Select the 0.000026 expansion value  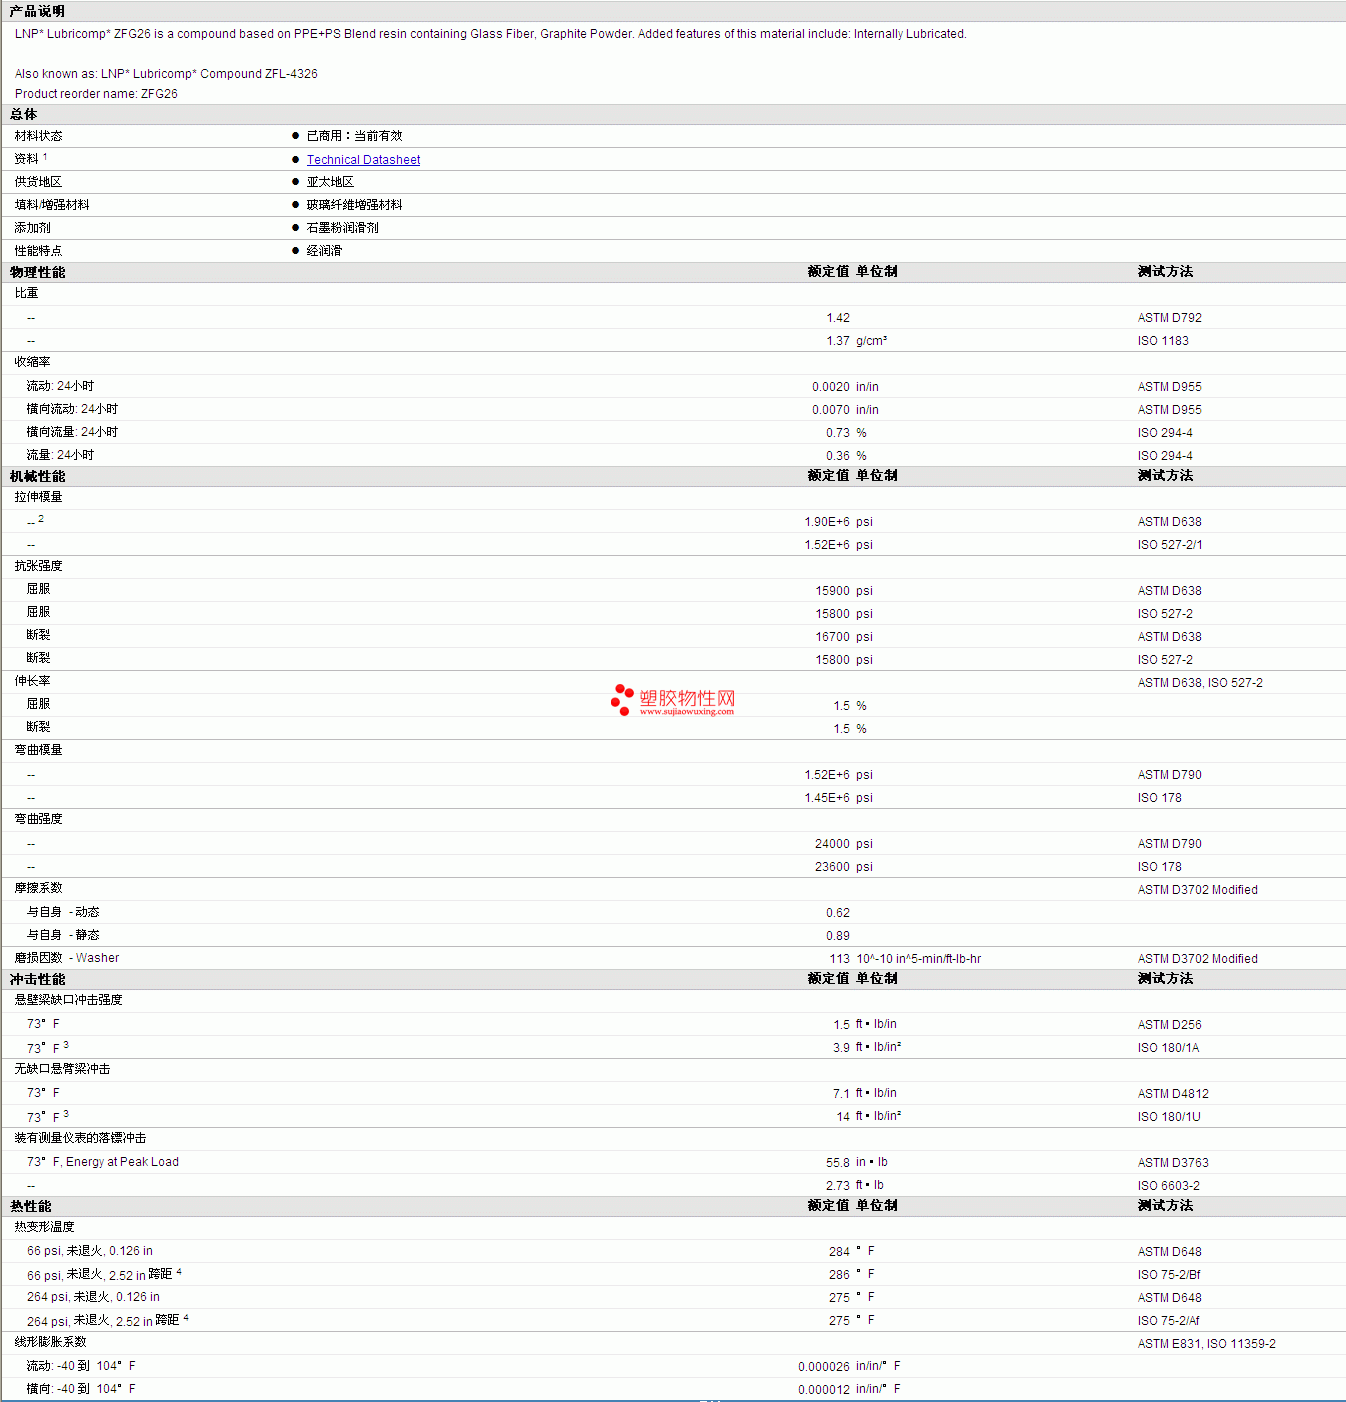click(x=824, y=1367)
